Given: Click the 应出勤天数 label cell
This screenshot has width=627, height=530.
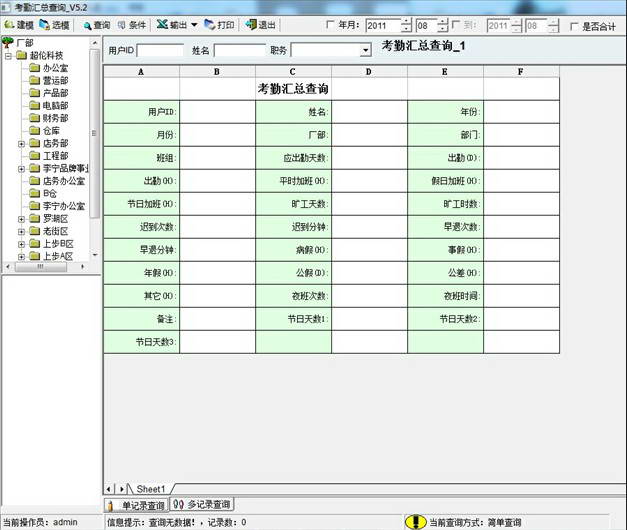Looking at the screenshot, I should [293, 158].
